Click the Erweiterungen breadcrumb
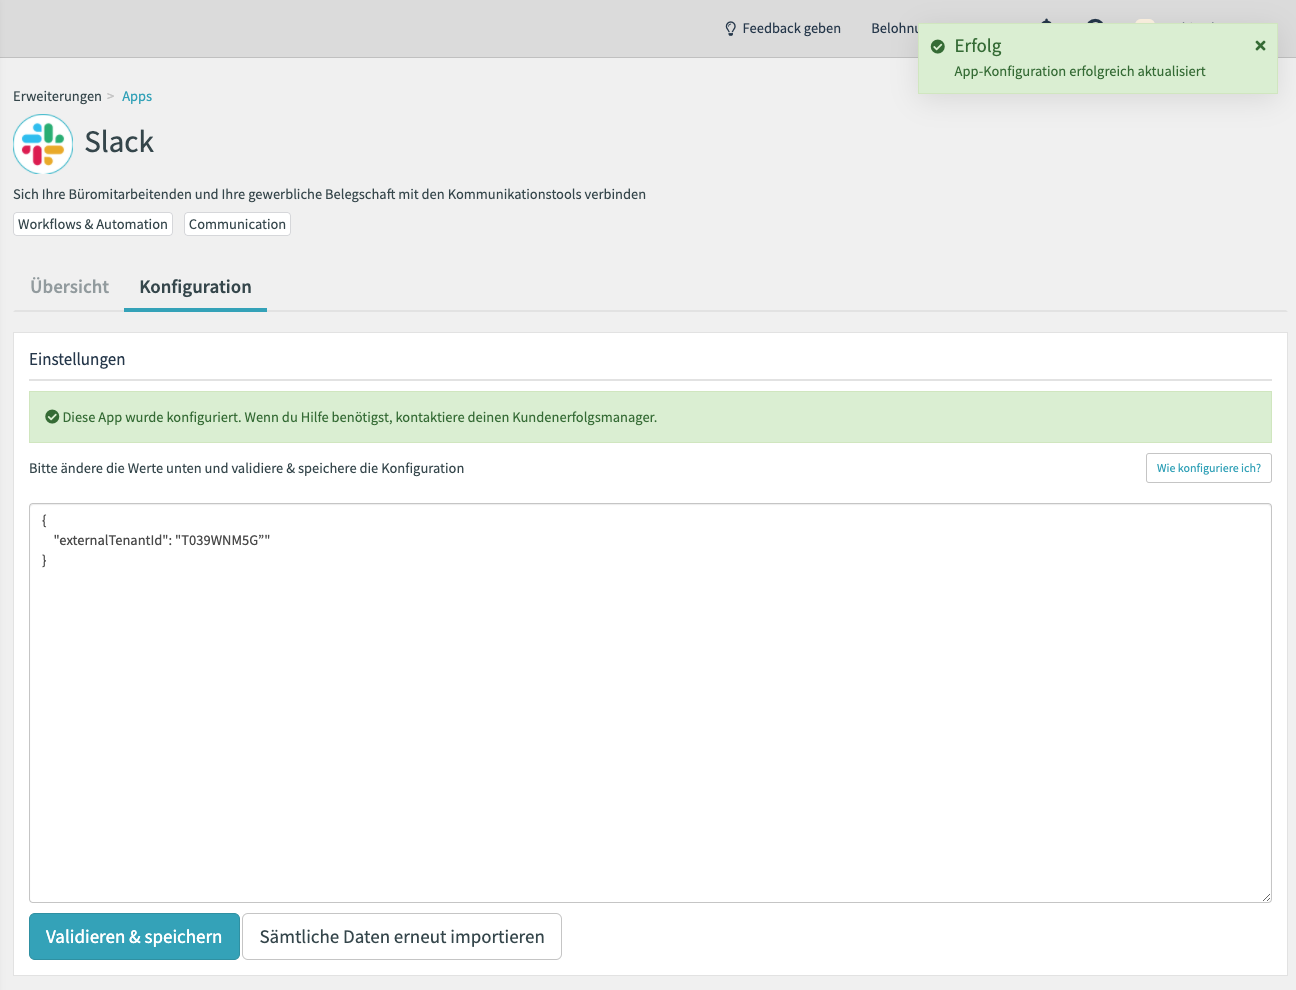Viewport: 1296px width, 990px height. point(57,96)
